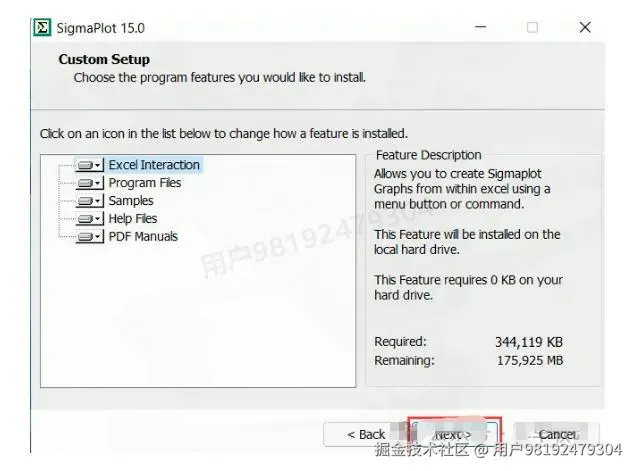Close the SigmaPlot 15.0 setup window
This screenshot has width=635, height=471.
click(585, 27)
